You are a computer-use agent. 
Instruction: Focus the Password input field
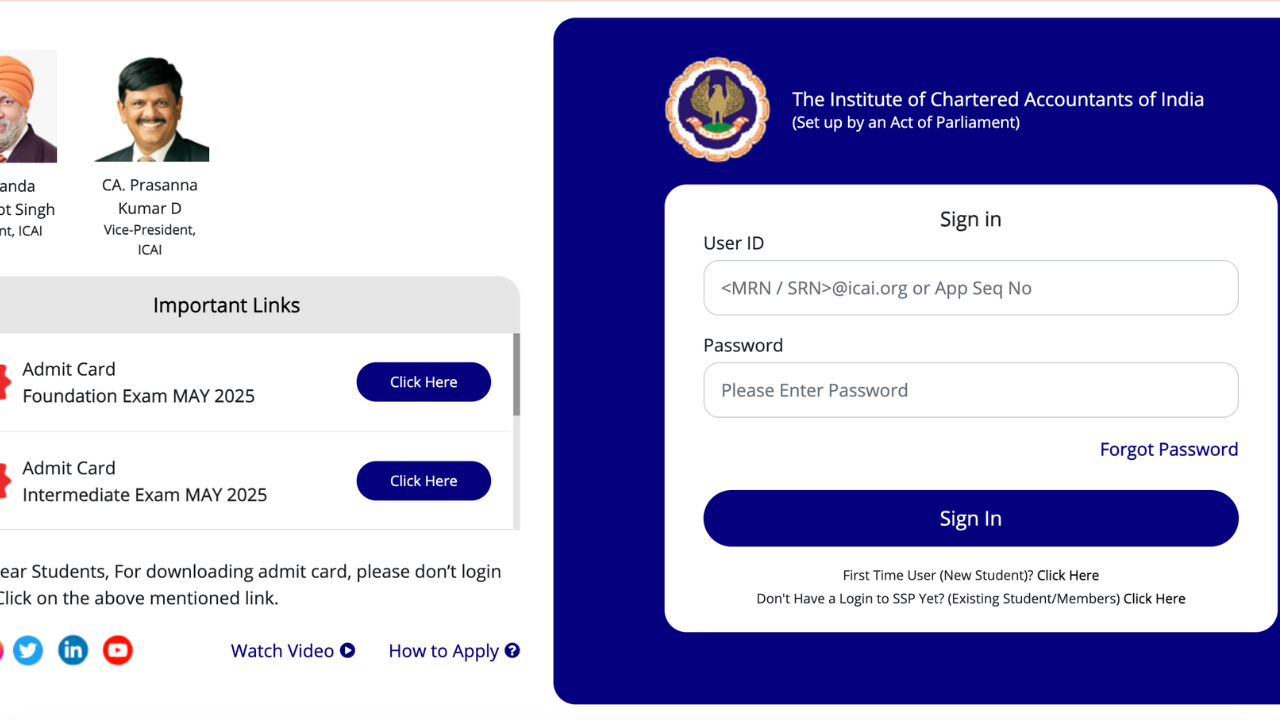970,390
